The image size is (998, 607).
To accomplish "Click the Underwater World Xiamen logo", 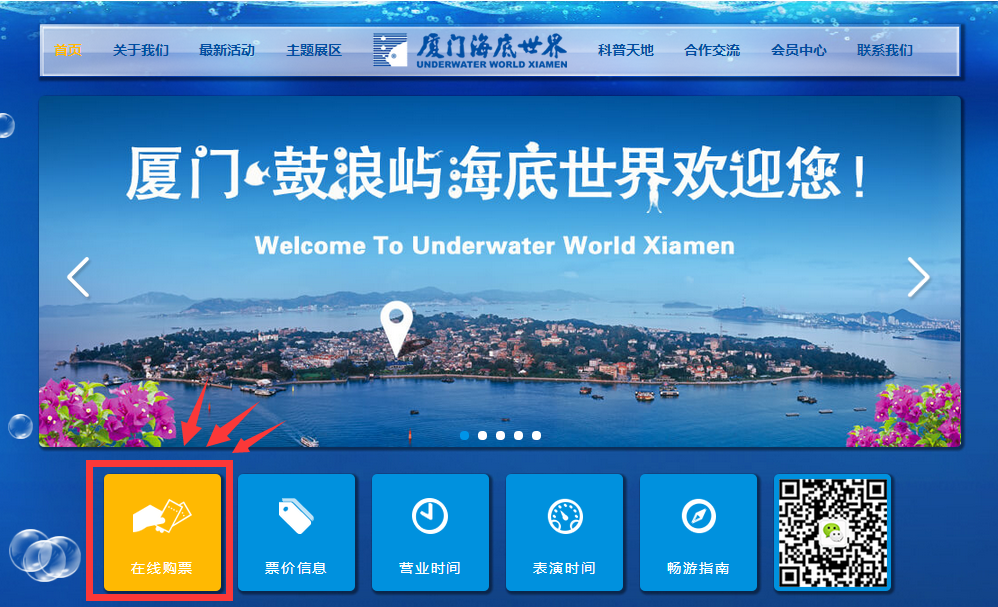I will [x=470, y=50].
